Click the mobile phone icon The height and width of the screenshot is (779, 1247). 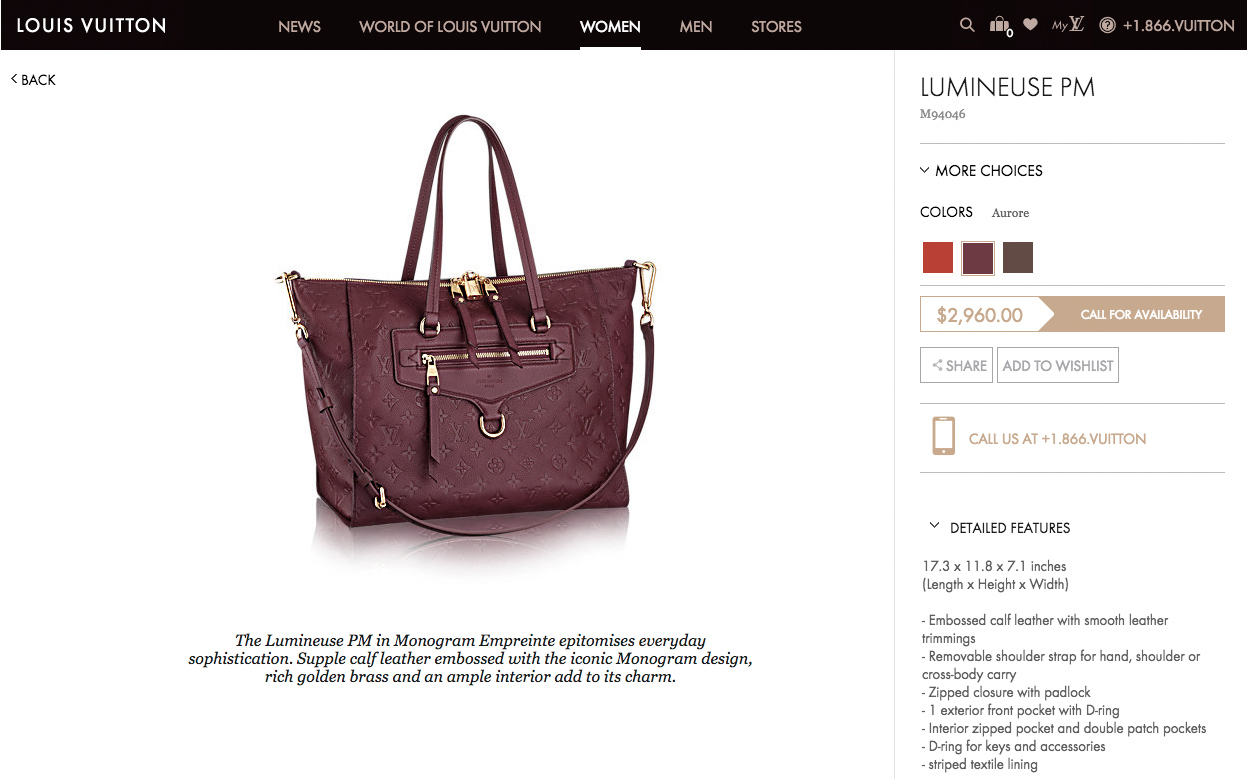(943, 437)
